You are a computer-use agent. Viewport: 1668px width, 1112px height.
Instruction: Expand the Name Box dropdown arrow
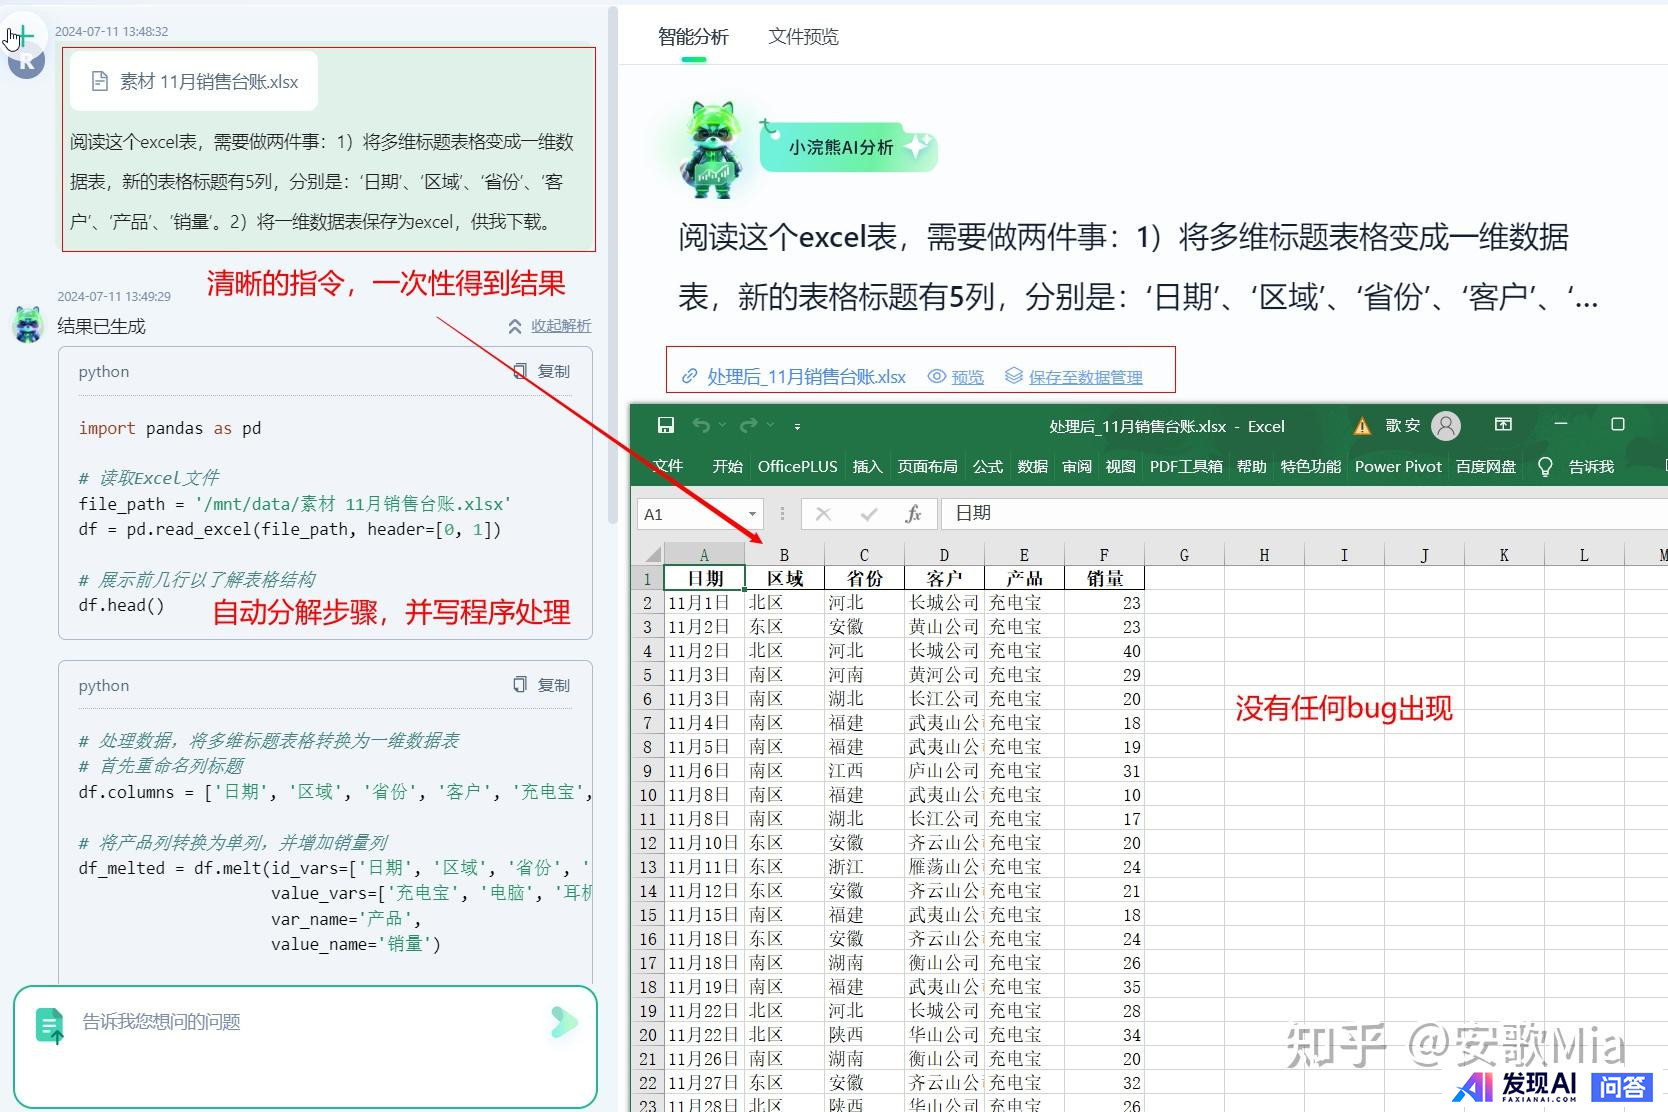tap(752, 514)
